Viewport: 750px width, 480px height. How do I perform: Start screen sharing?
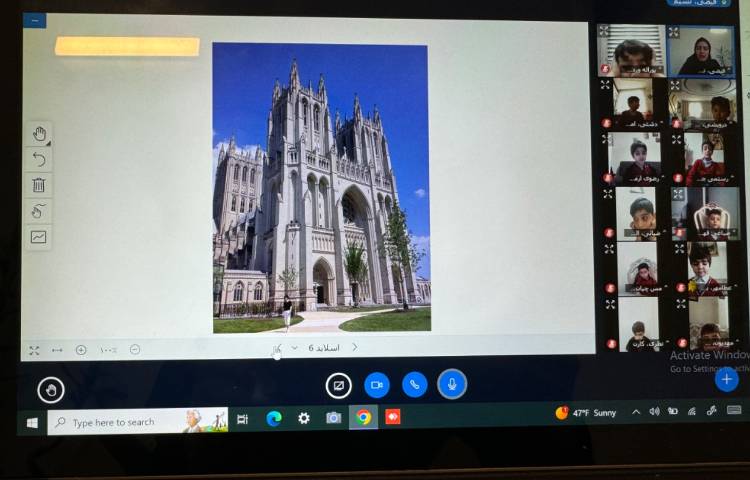[x=338, y=385]
